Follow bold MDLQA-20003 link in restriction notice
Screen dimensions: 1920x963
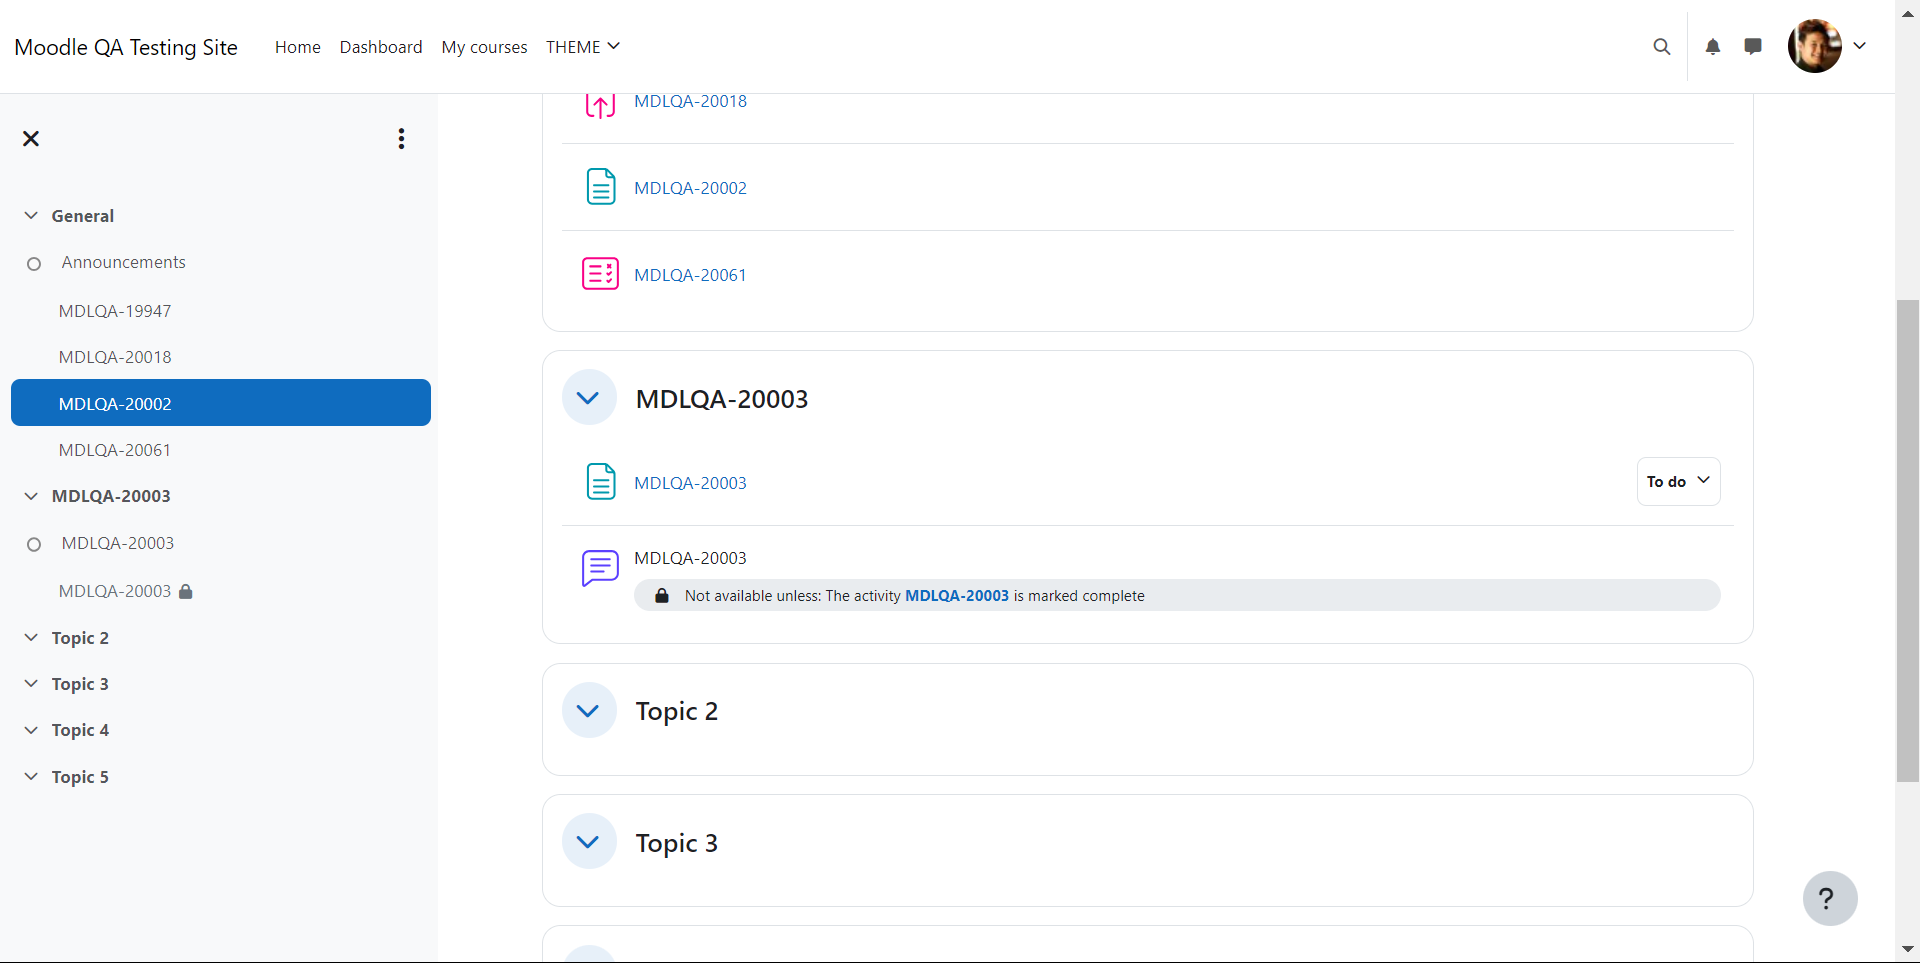tap(957, 596)
